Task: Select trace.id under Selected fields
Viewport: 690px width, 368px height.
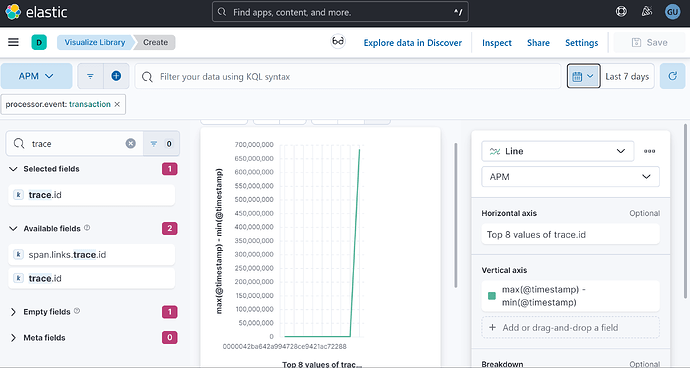Action: point(92,195)
